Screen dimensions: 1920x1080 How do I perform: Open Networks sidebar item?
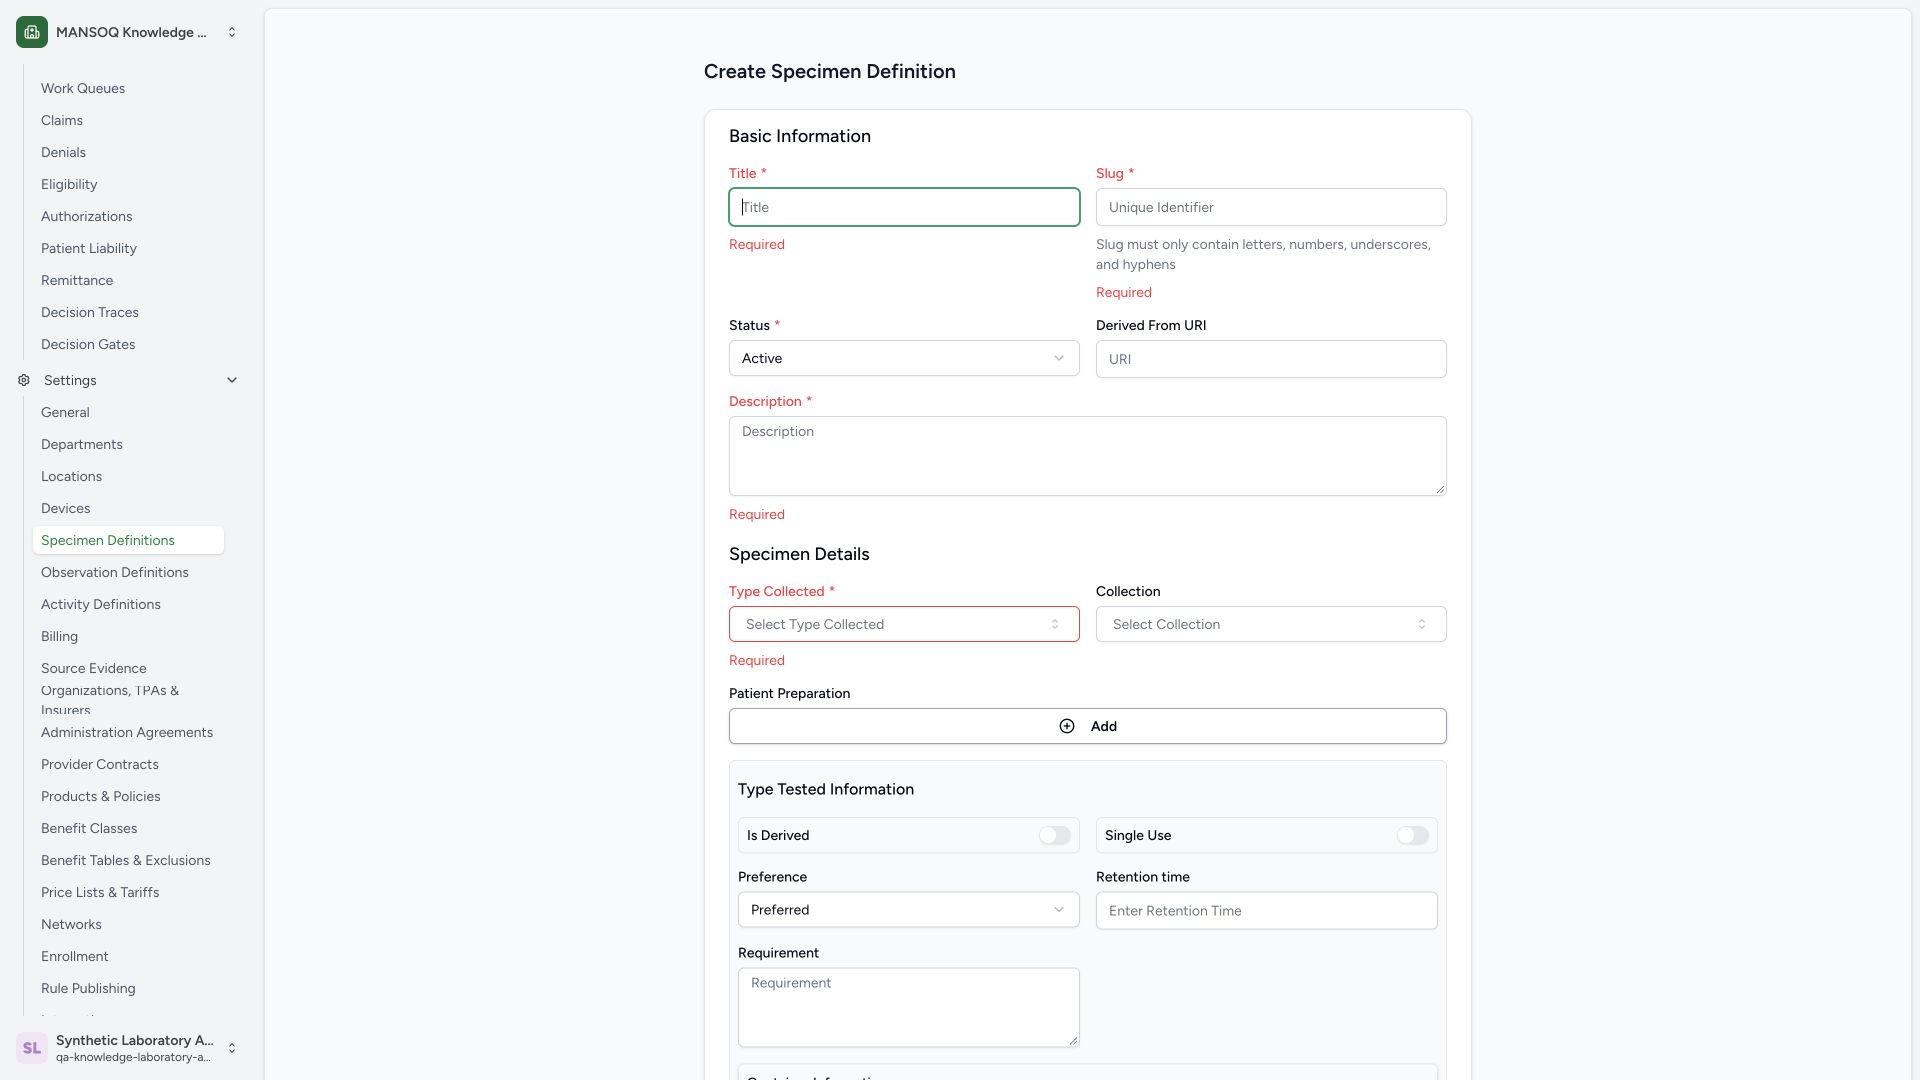(x=71, y=924)
